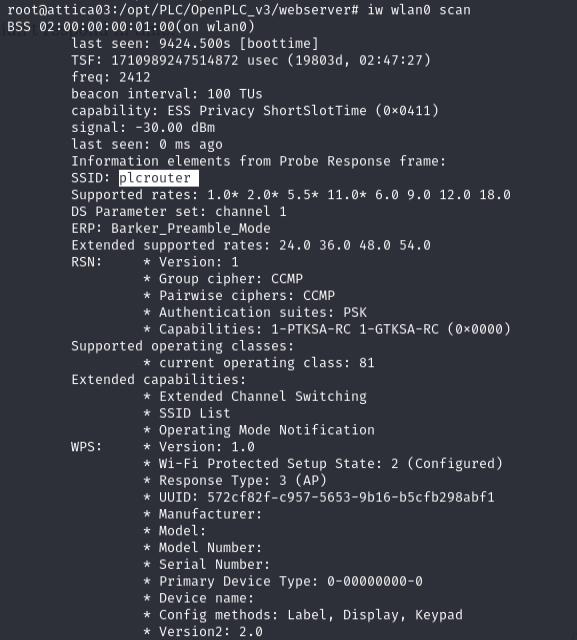Click the ERP Barker_Preamble_Mode line
This screenshot has height=640, width=577.
pos(171,228)
